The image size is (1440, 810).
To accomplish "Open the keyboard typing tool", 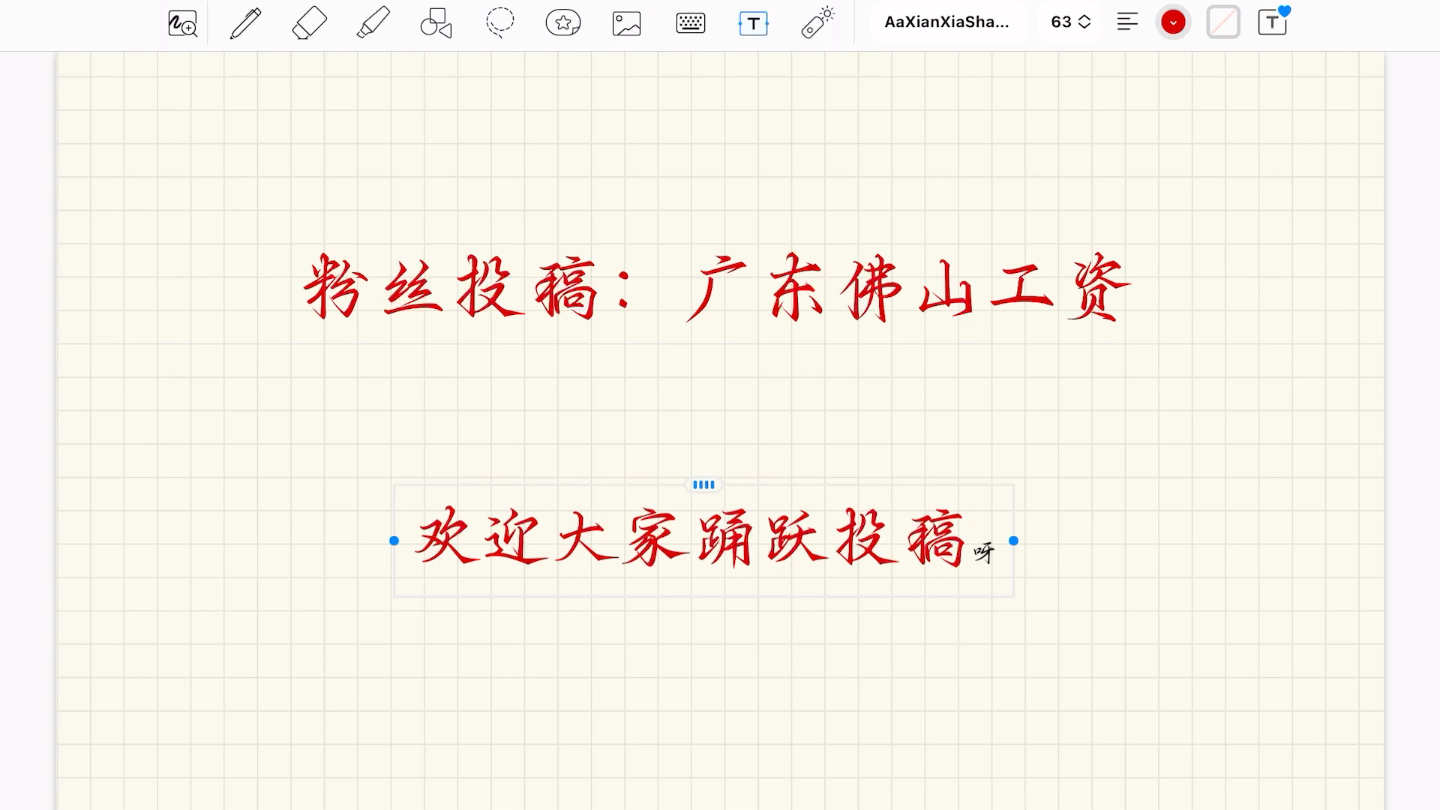I will coord(691,23).
